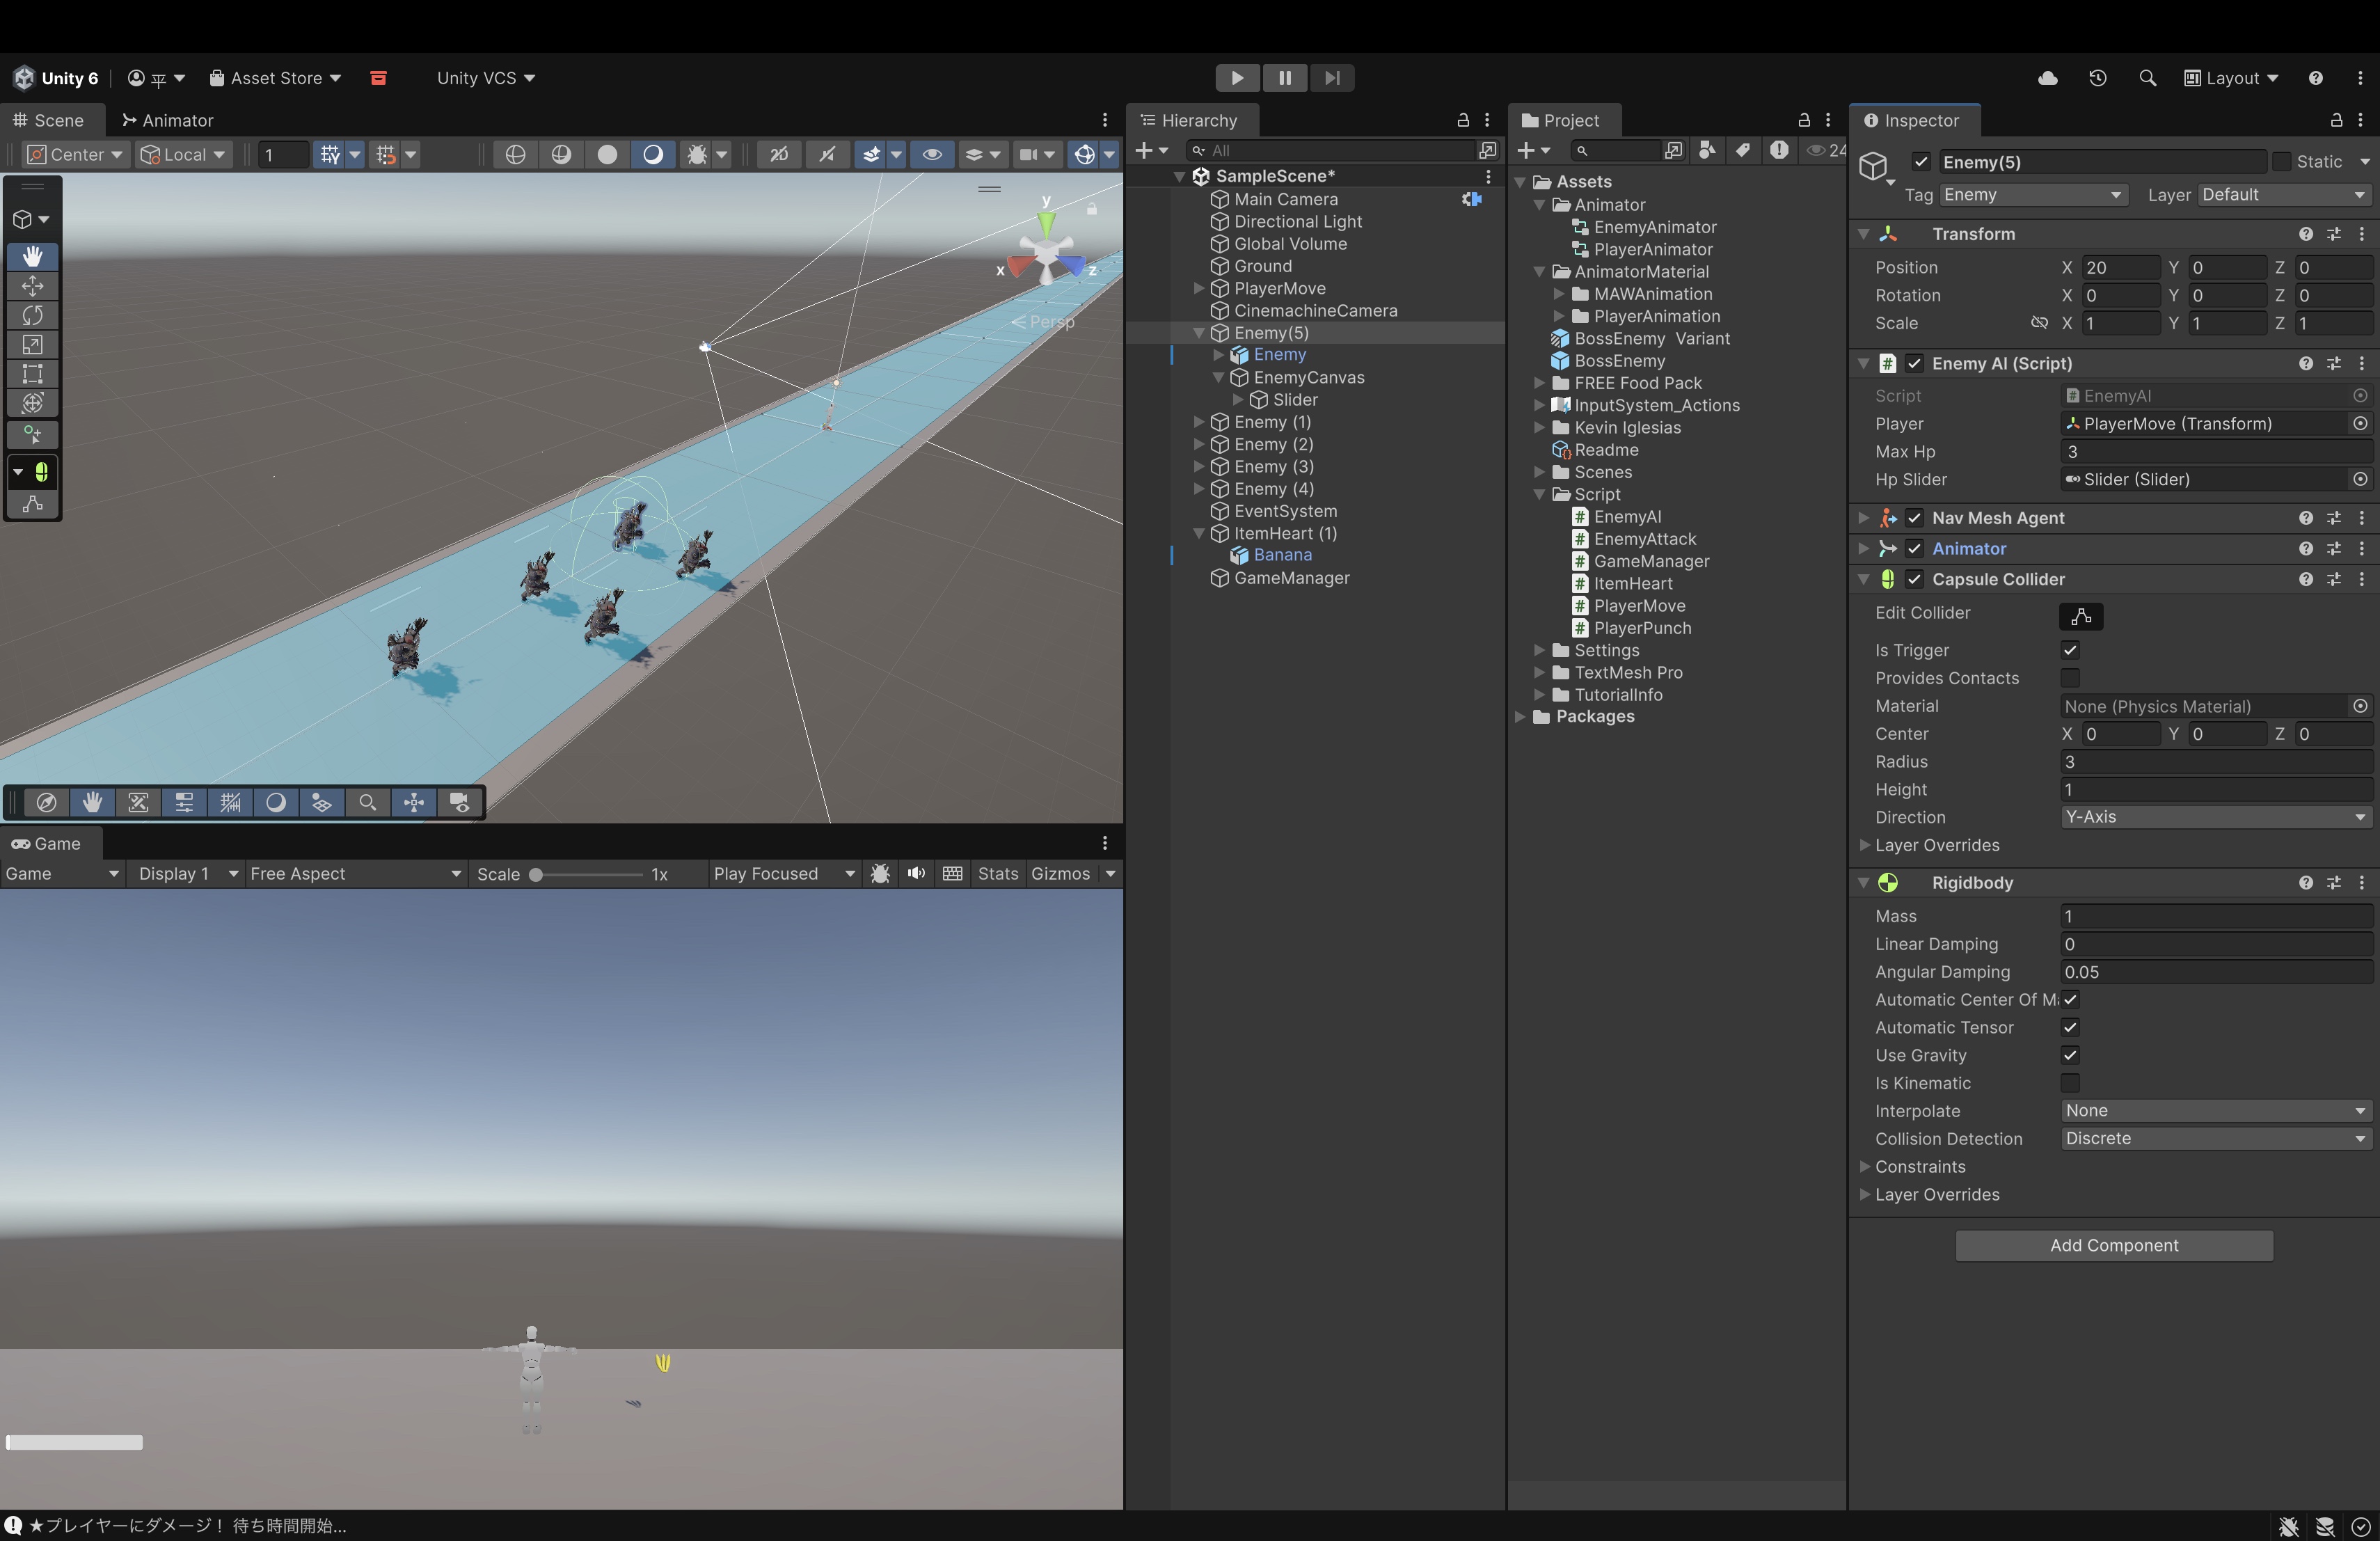
Task: Expand the Enemy (1) hierarchy item
Action: (1199, 422)
